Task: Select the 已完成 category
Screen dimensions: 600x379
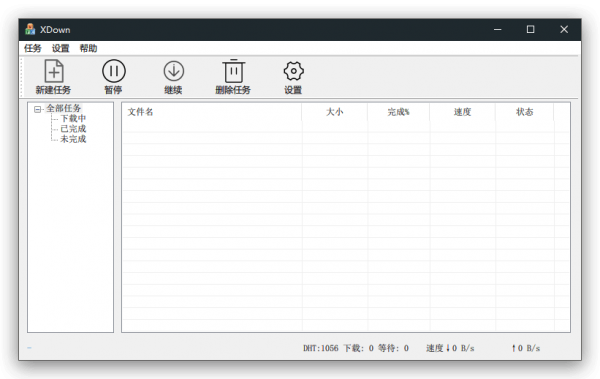Action: 73,129
